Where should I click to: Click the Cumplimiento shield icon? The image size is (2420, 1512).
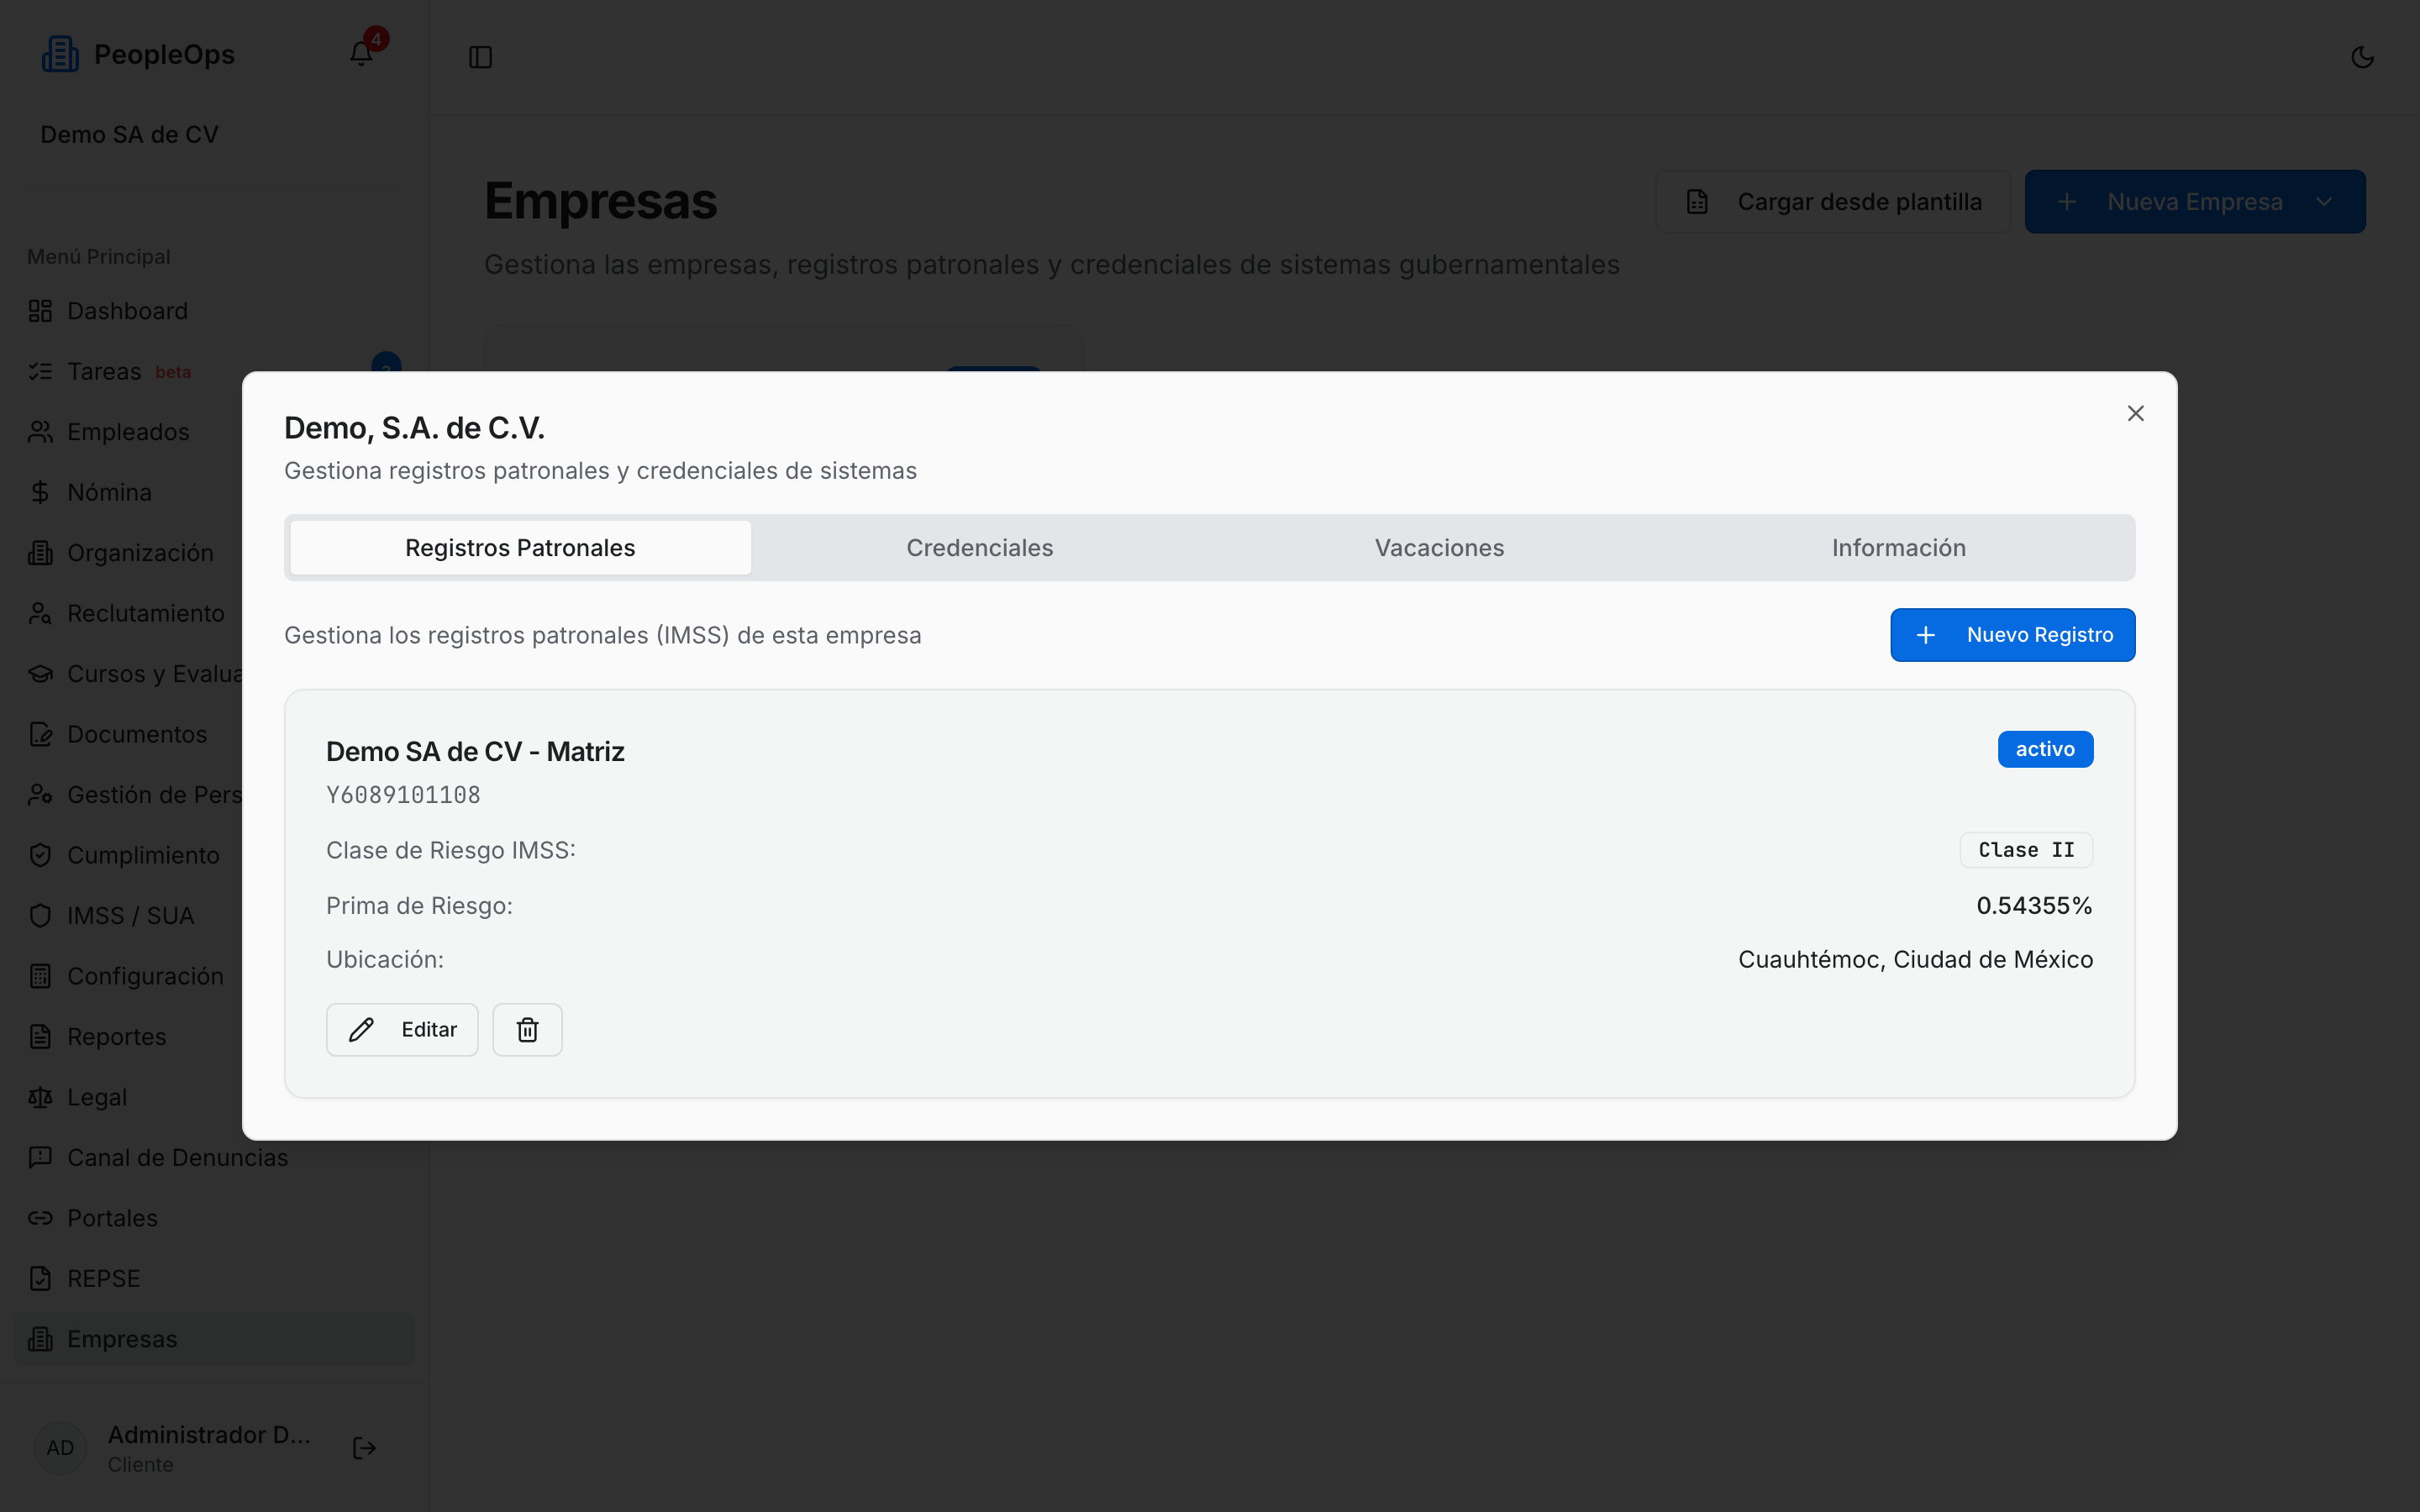40,855
